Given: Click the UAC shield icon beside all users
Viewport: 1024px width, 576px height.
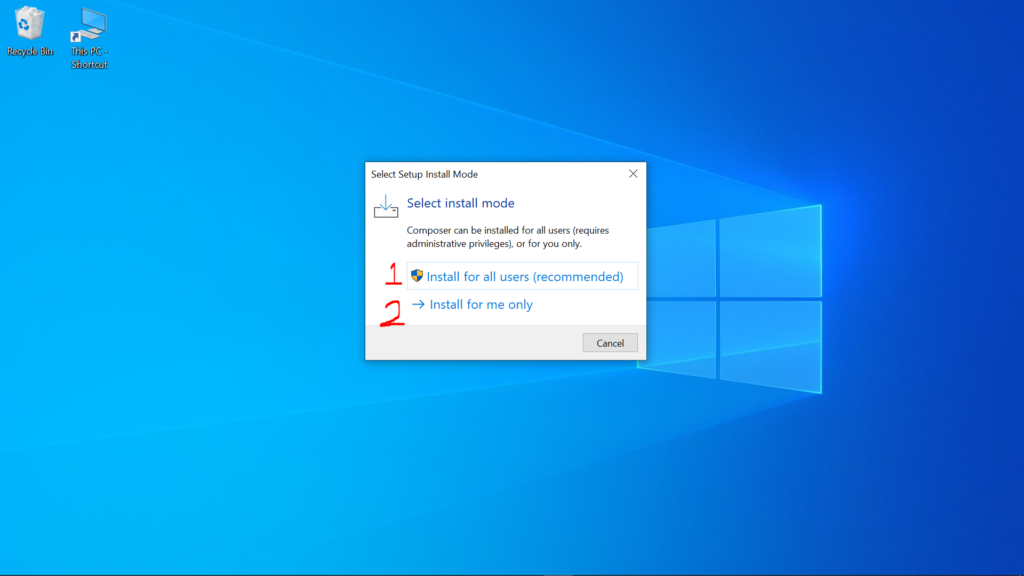Looking at the screenshot, I should 417,276.
